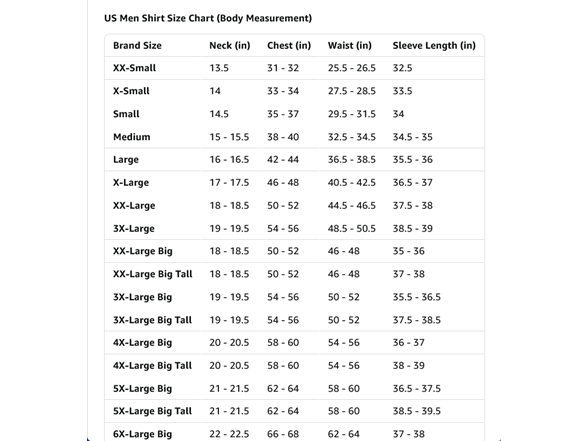The width and height of the screenshot is (588, 441).
Task: Click the Neck (in) column header
Action: 230,45
